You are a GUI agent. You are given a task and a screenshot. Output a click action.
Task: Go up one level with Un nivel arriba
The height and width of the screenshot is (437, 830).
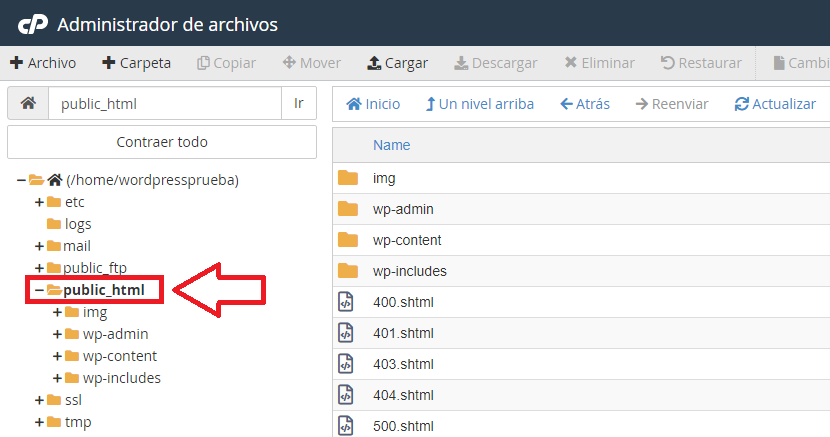pyautogui.click(x=479, y=104)
